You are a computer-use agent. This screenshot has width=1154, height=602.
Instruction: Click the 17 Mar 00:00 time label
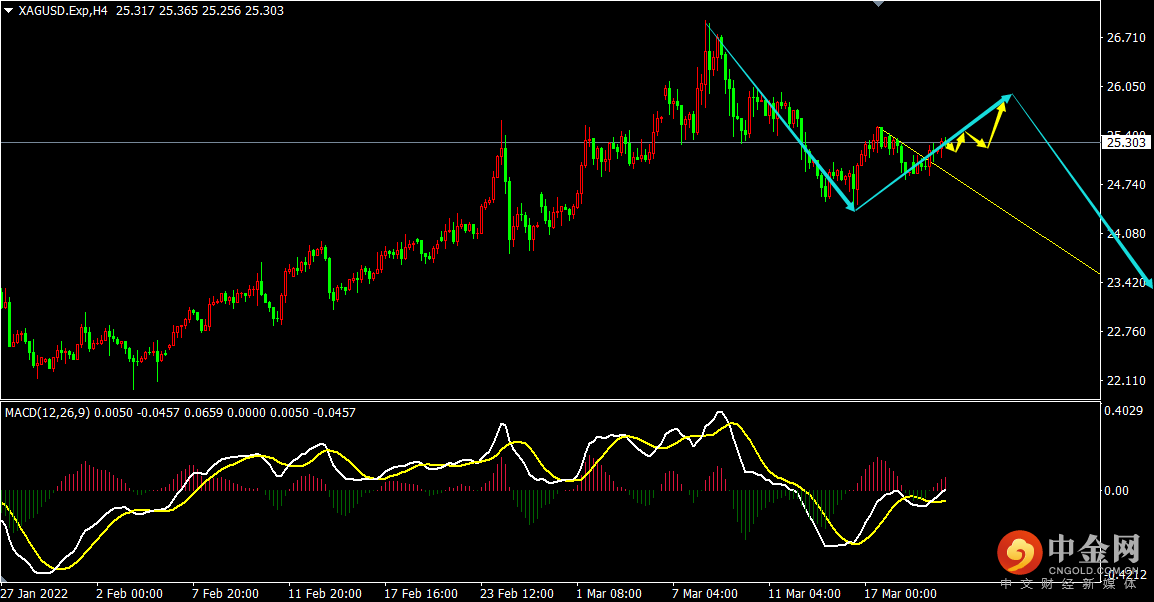pos(900,593)
